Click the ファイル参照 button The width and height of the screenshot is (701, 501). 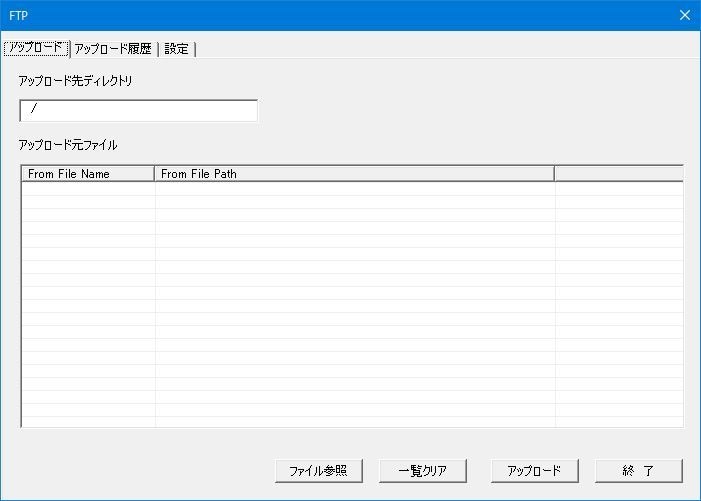(319, 471)
